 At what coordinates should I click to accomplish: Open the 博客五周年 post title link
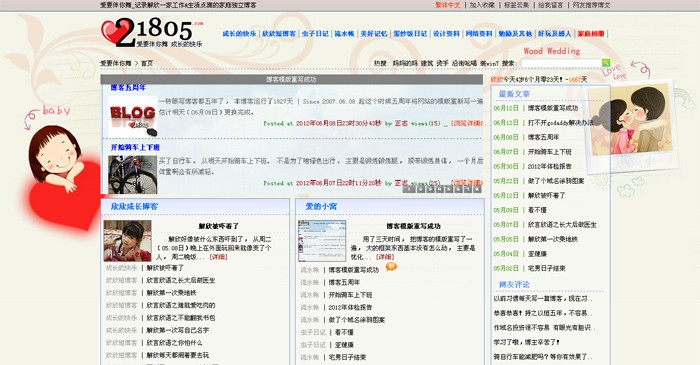point(129,87)
